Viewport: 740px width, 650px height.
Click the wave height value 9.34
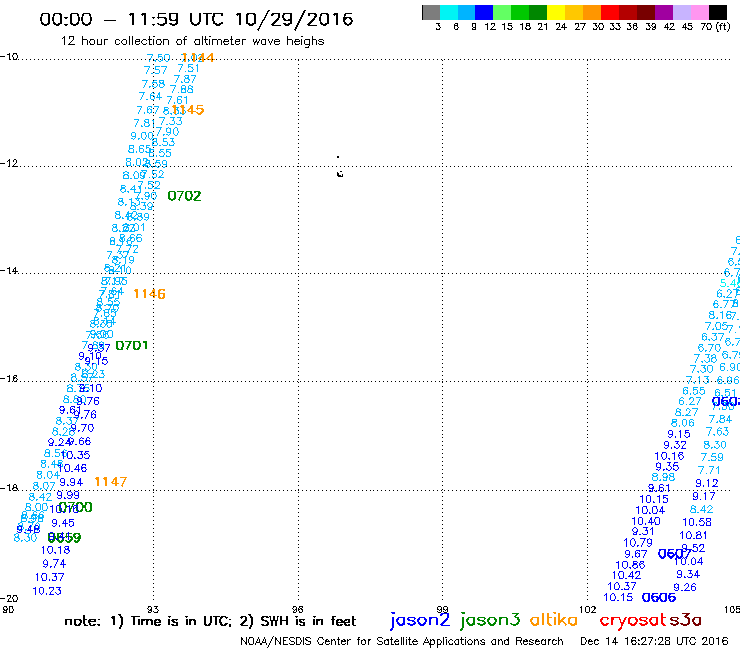coord(688,574)
